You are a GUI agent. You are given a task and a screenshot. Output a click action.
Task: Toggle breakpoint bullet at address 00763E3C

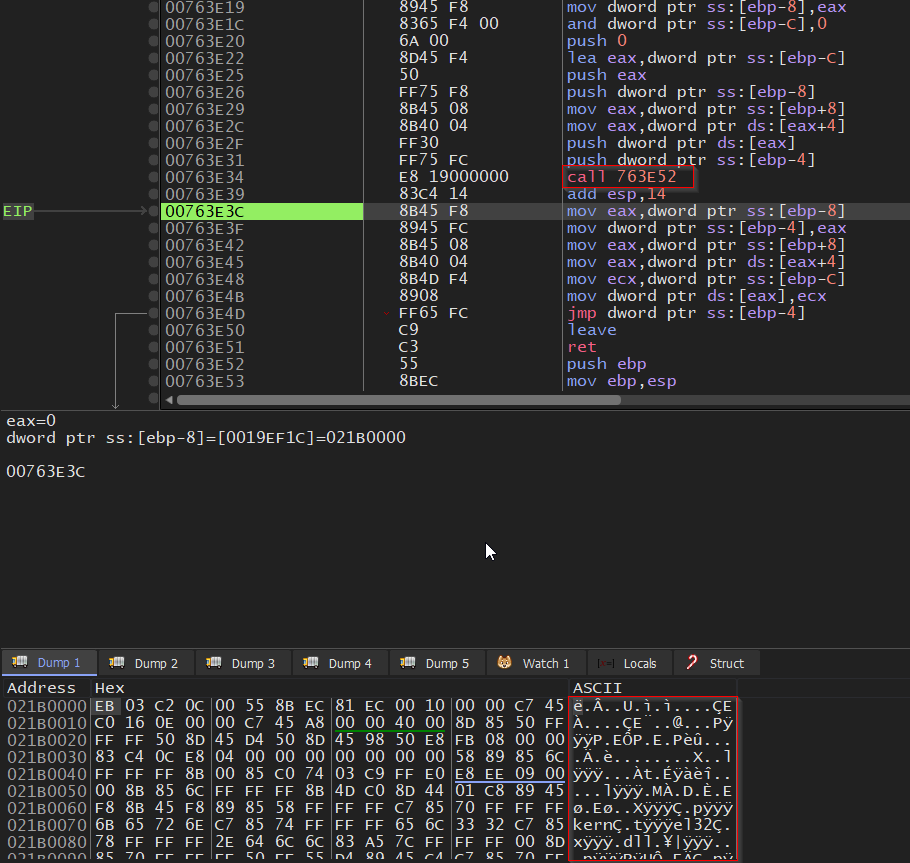(153, 211)
